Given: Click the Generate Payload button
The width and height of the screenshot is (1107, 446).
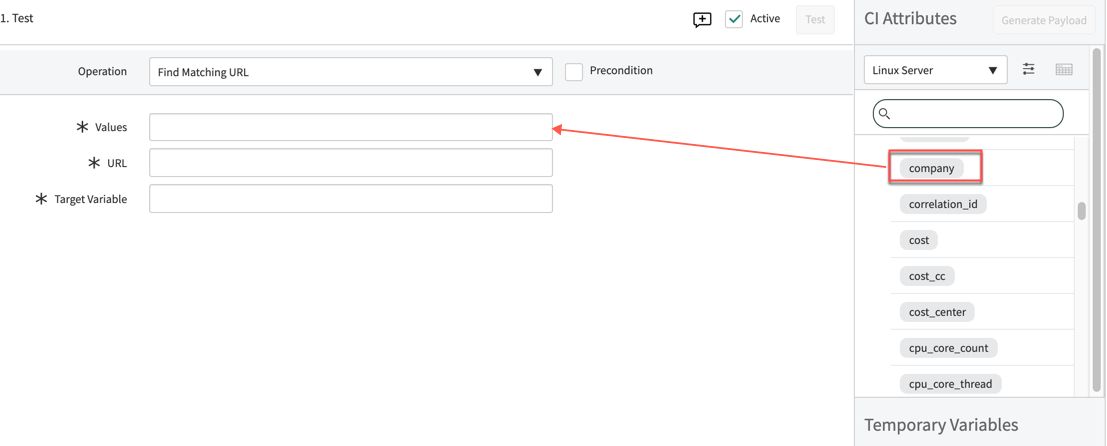Looking at the screenshot, I should tap(1044, 20).
